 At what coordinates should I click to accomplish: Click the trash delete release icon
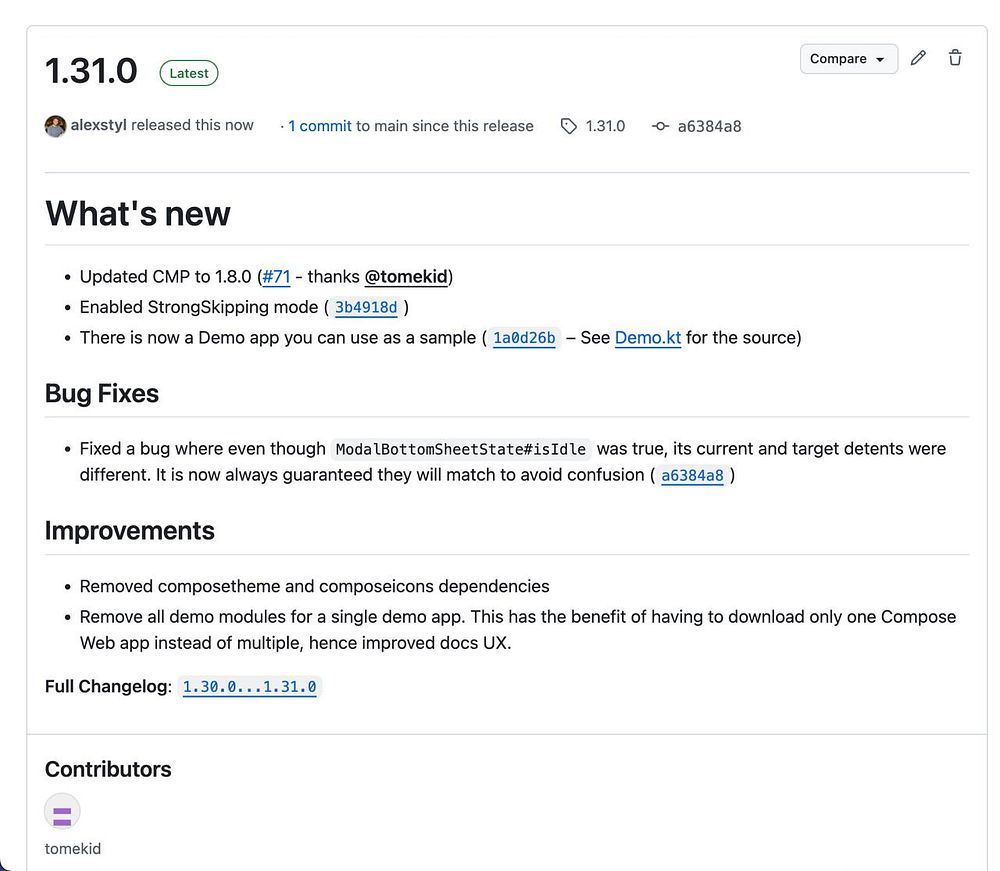point(955,58)
